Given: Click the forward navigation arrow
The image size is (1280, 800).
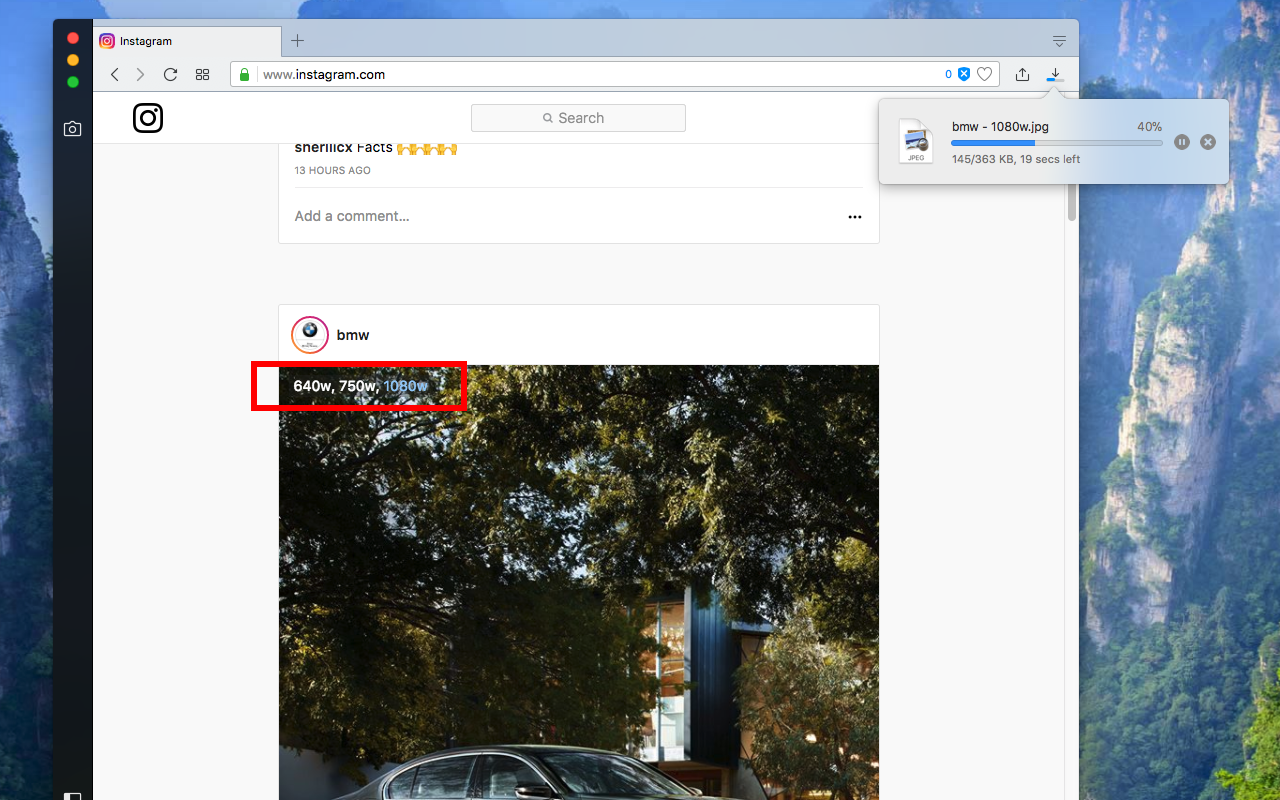Looking at the screenshot, I should tap(140, 74).
